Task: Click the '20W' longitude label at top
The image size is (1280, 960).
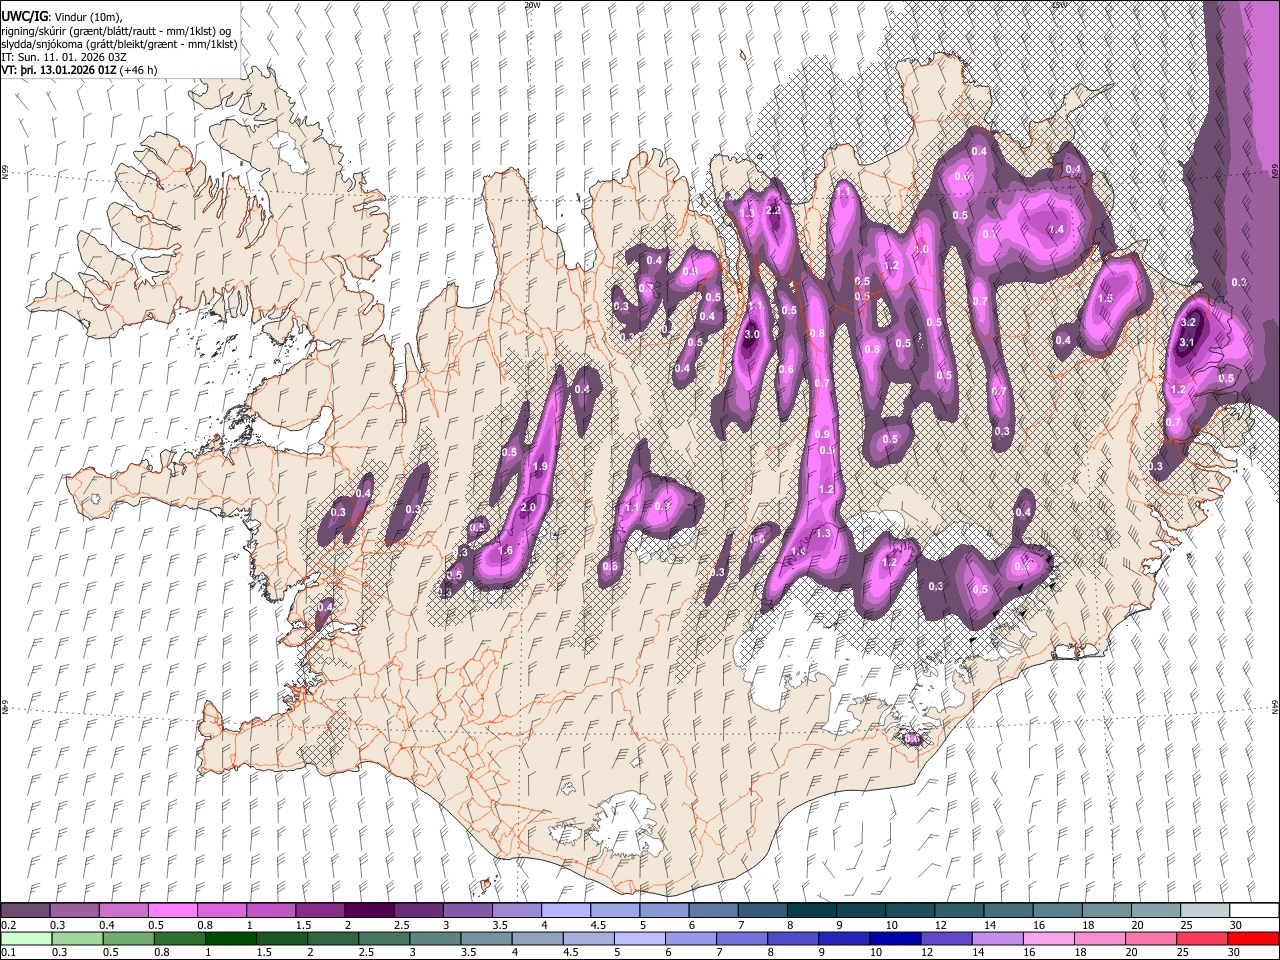Action: 531,5
